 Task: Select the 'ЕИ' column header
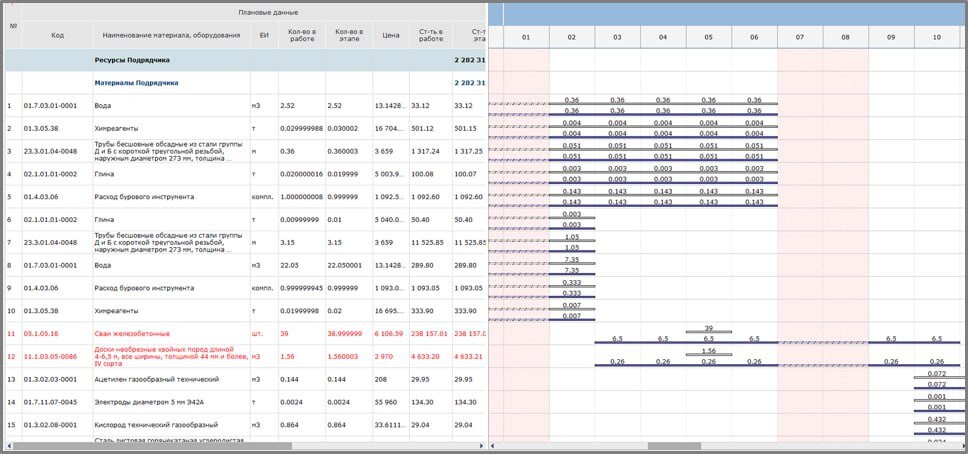click(x=264, y=36)
